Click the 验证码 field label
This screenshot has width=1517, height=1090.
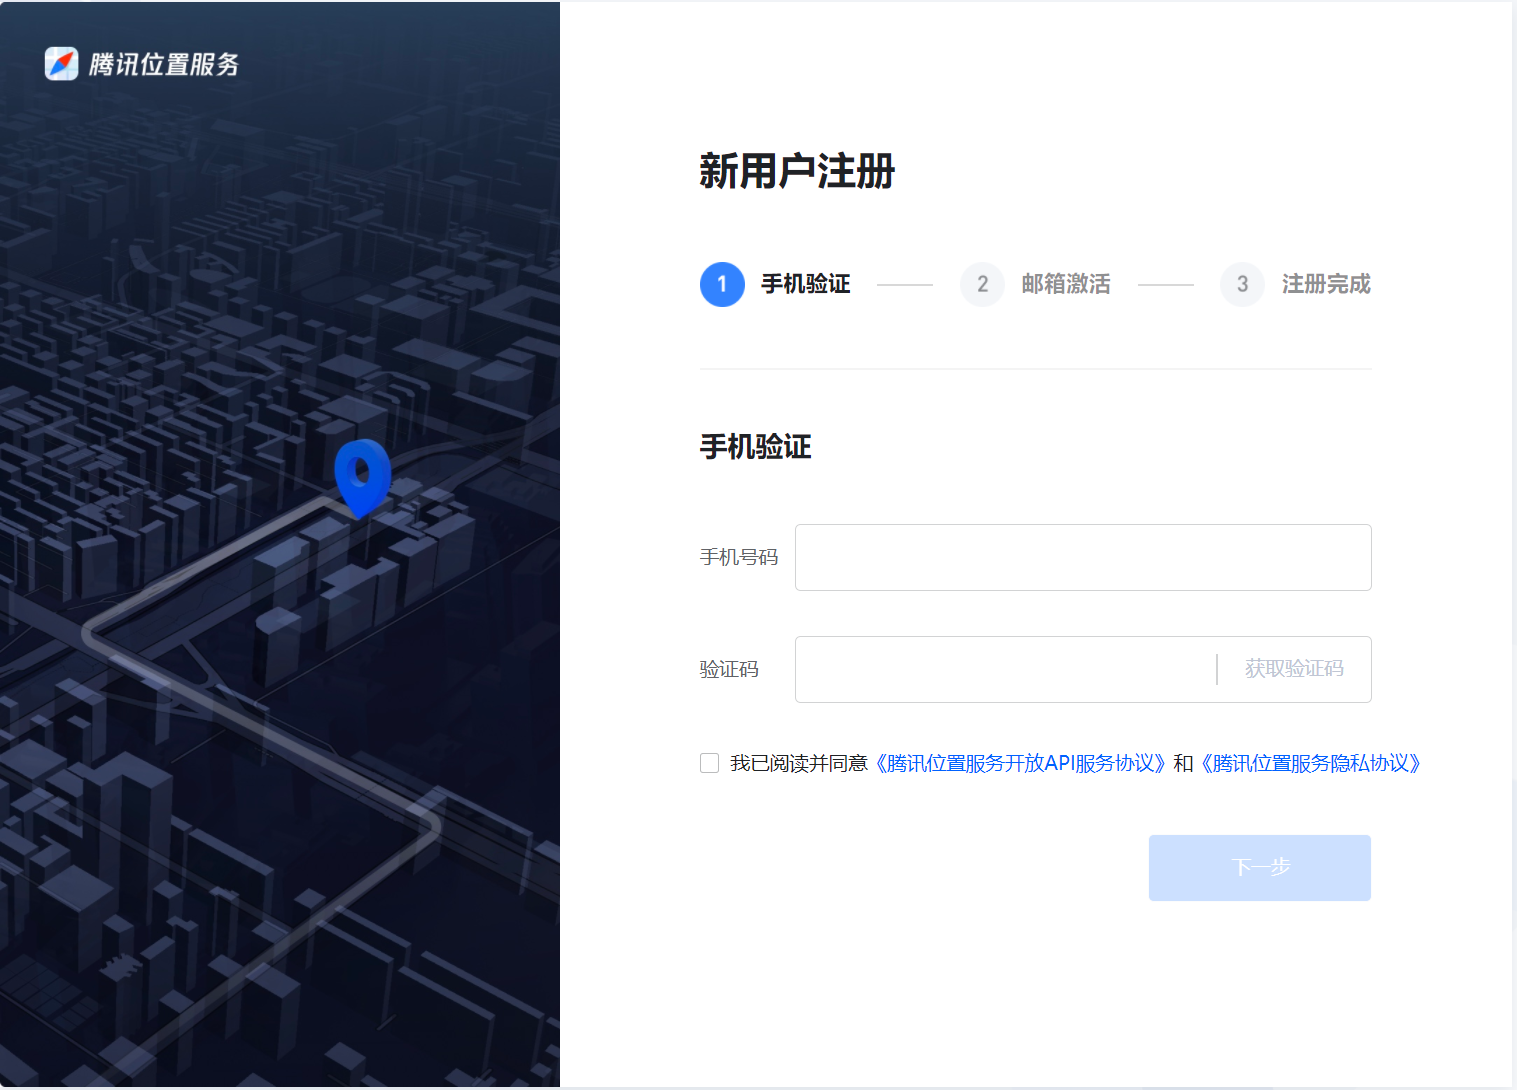[x=729, y=670]
